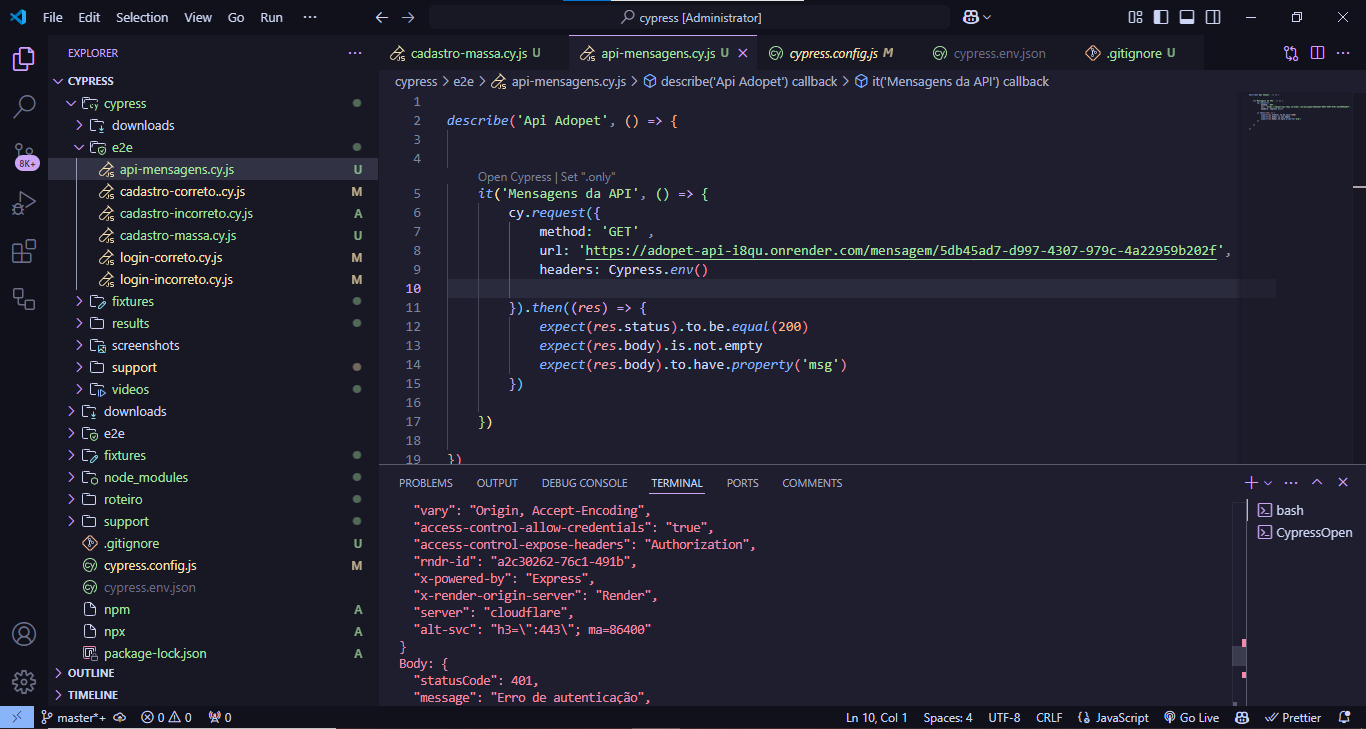Expand the roteiro folder
The image size is (1366, 729).
pos(71,499)
